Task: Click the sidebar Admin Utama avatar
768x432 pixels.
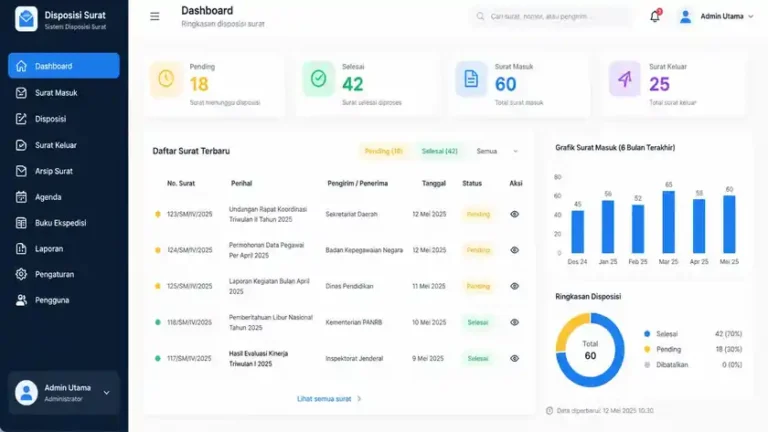Action: pyautogui.click(x=26, y=393)
